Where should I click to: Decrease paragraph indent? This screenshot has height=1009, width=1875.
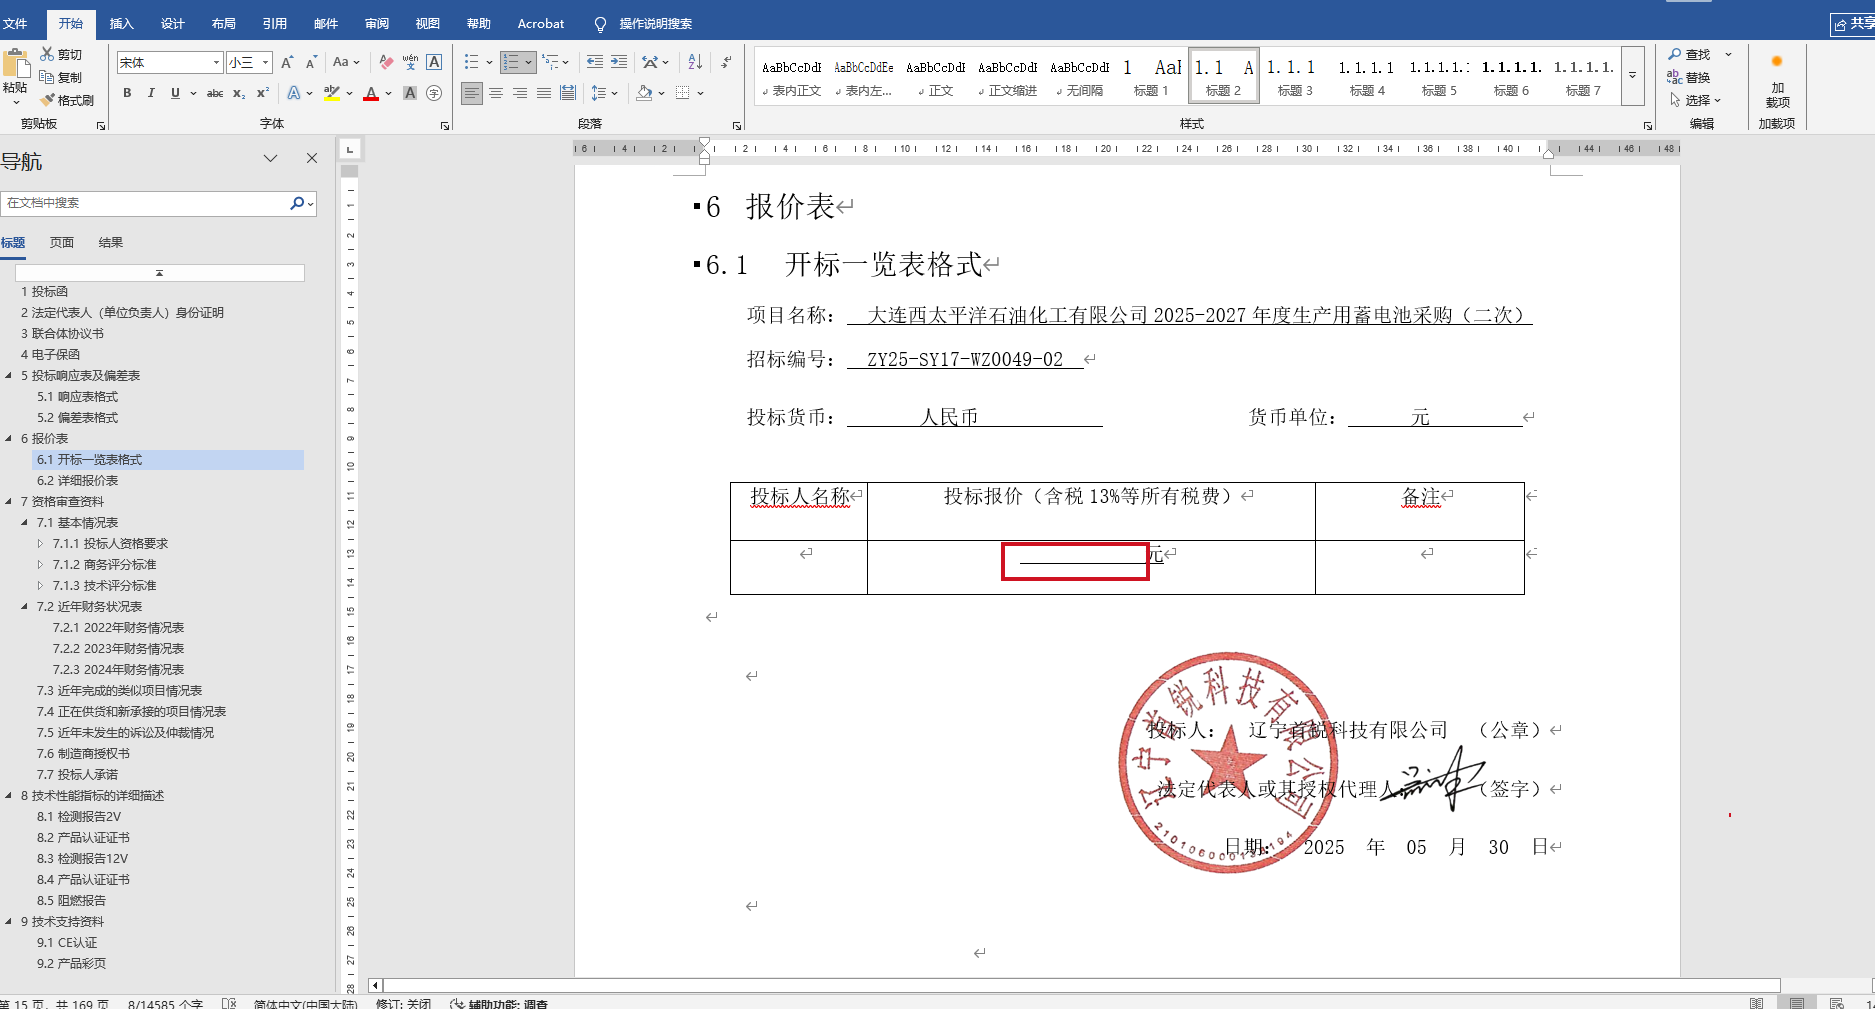click(x=595, y=63)
